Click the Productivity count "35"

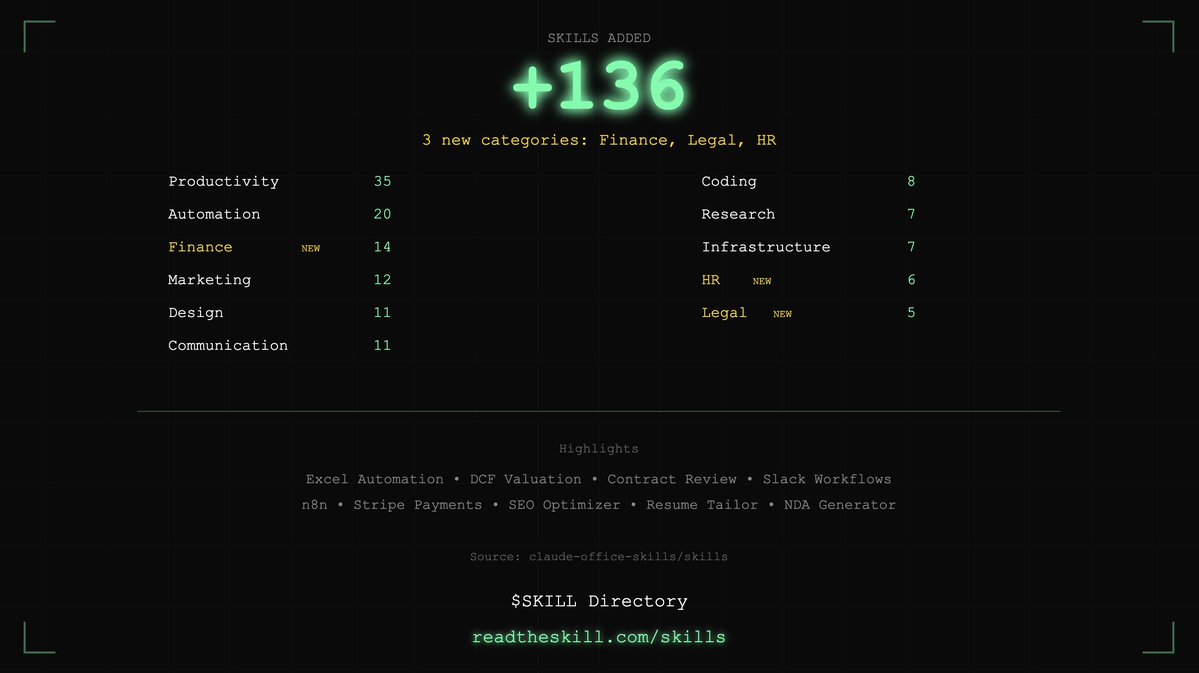[x=382, y=181]
